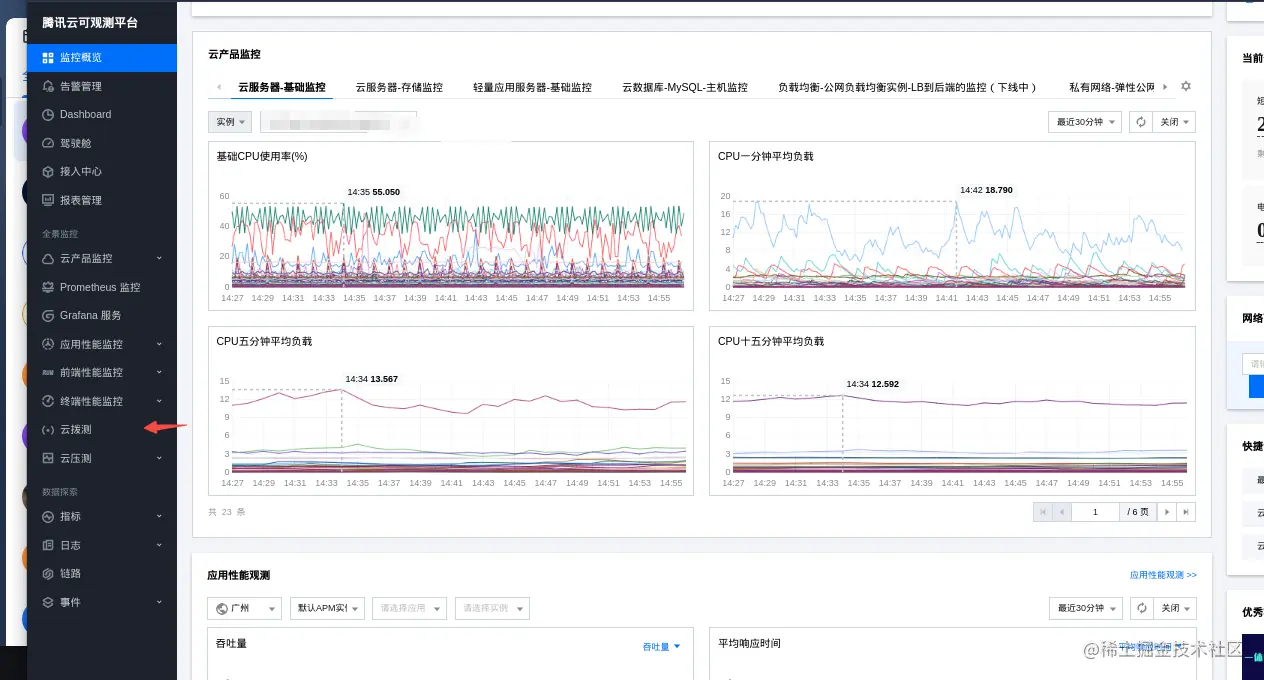Image resolution: width=1264 pixels, height=680 pixels.
Task: Click the 前端性能监控 icon
Action: [x=48, y=372]
